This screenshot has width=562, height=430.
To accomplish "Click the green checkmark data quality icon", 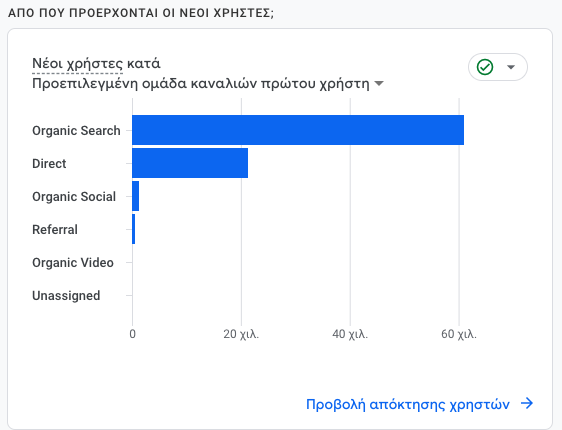I will pos(485,67).
